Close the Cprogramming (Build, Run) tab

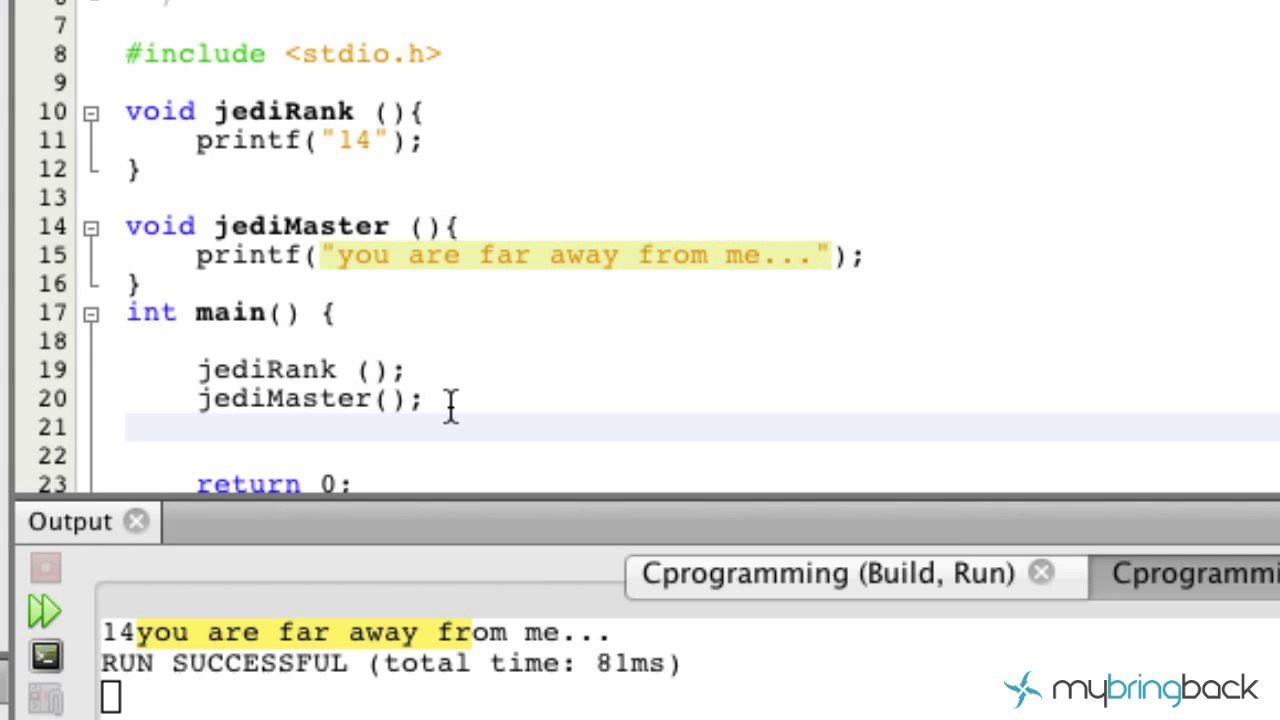coord(1042,573)
